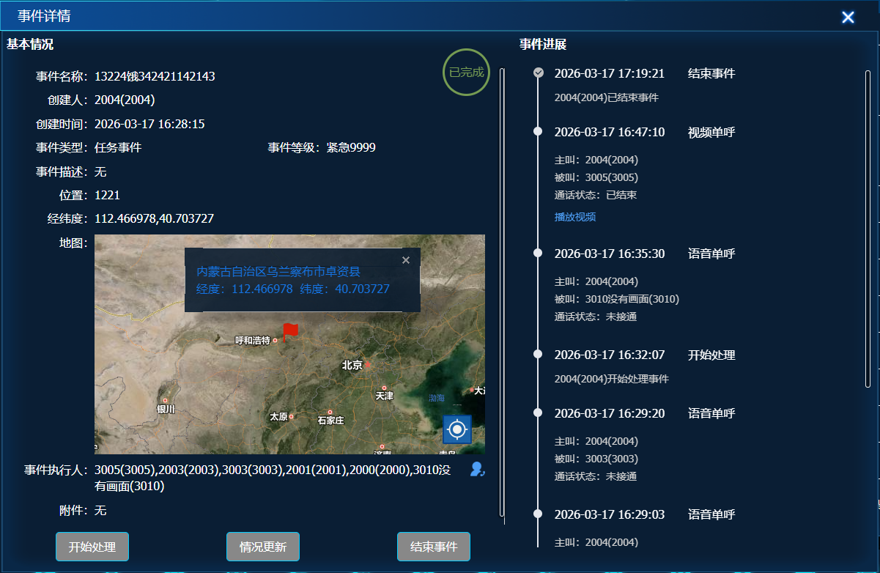Click the 已完成 status stamp
The width and height of the screenshot is (880, 573).
click(466, 72)
